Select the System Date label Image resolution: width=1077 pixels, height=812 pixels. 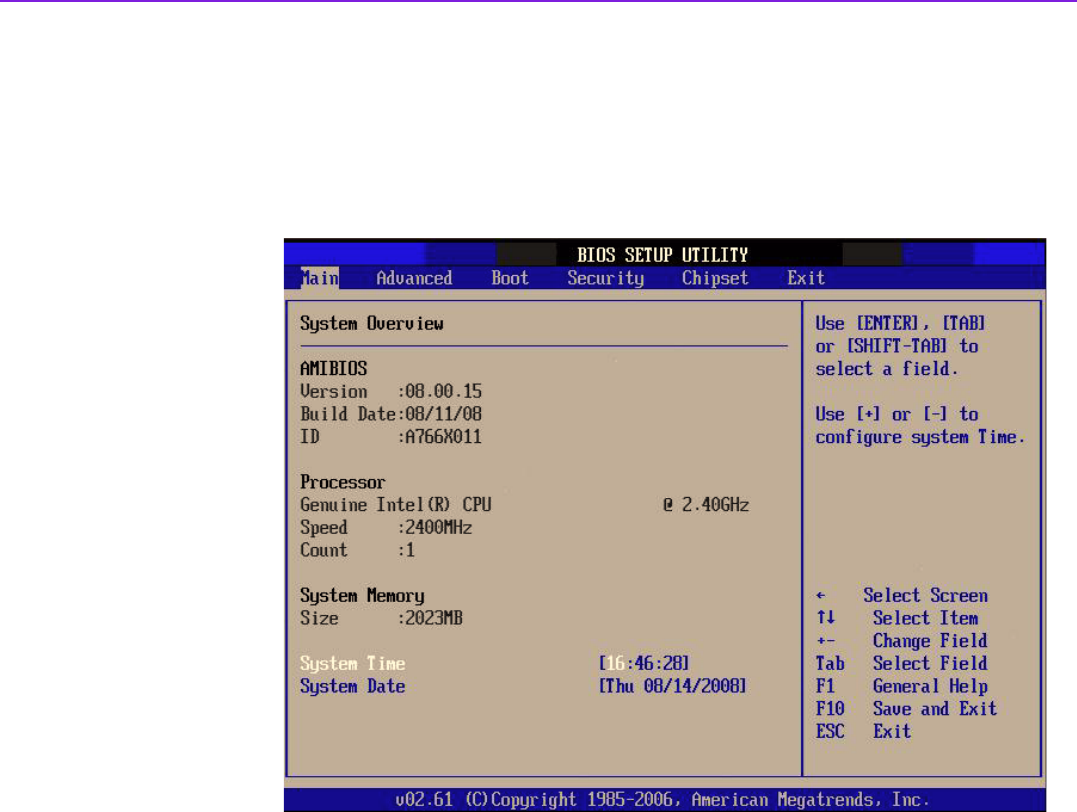(352, 686)
